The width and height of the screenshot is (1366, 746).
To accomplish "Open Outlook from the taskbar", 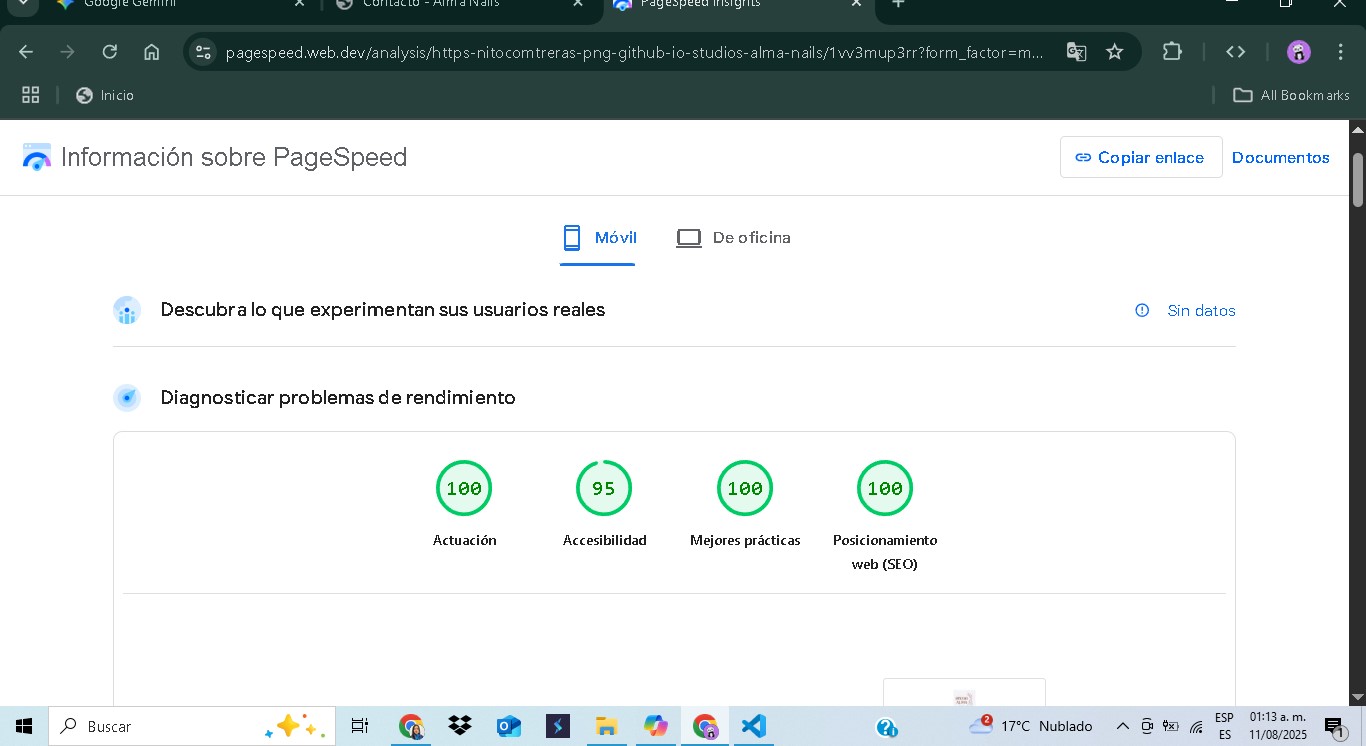I will click(x=509, y=726).
